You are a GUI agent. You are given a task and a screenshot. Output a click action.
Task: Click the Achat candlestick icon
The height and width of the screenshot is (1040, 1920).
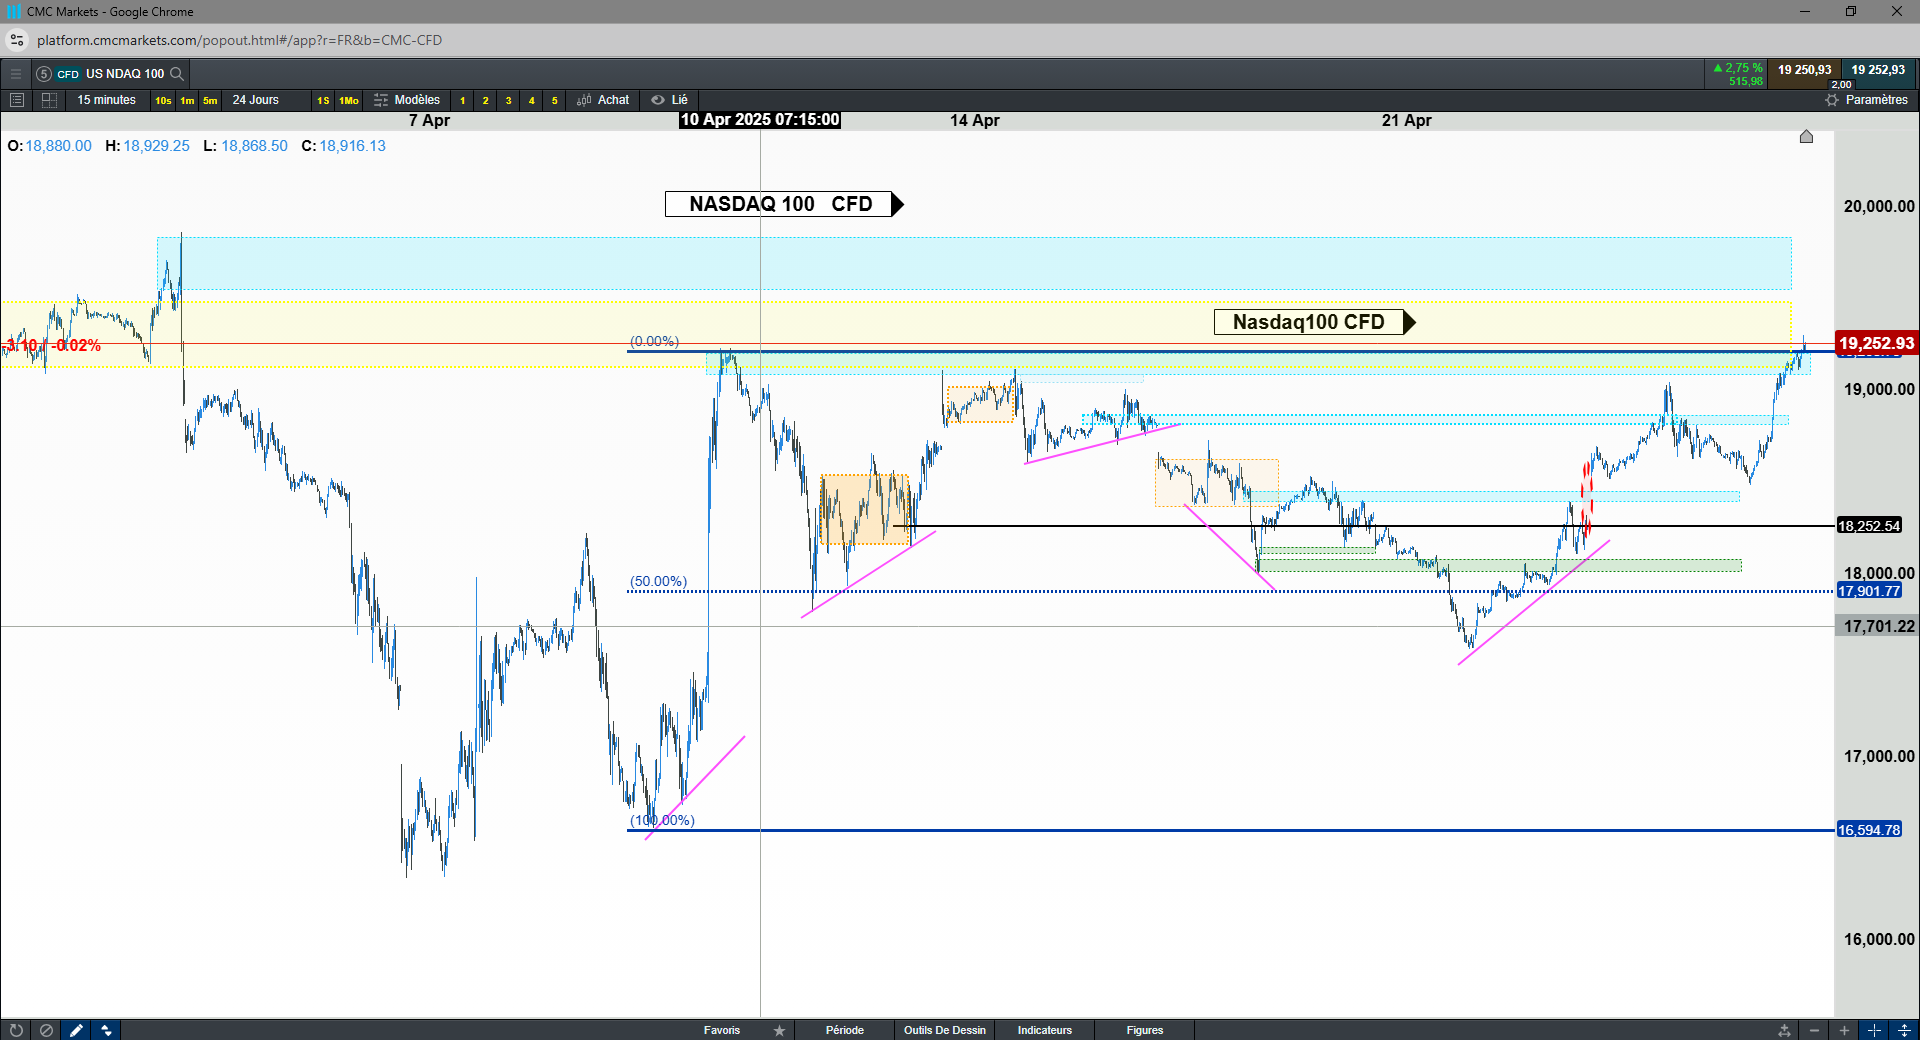[584, 100]
